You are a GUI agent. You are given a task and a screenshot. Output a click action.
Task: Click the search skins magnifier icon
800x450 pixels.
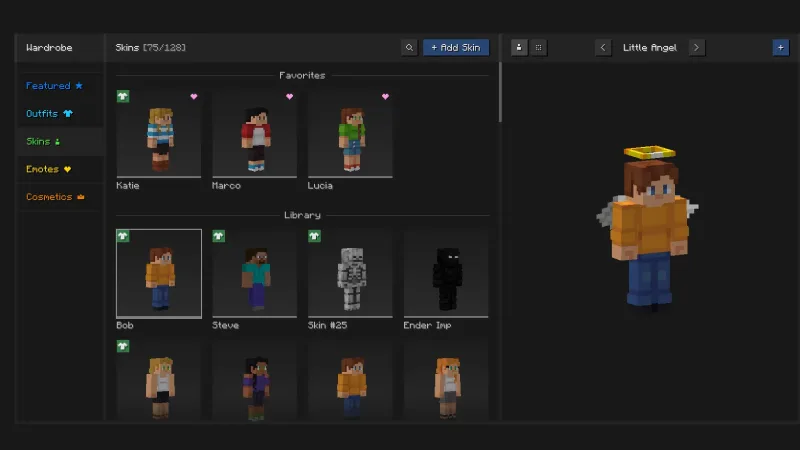pos(409,47)
